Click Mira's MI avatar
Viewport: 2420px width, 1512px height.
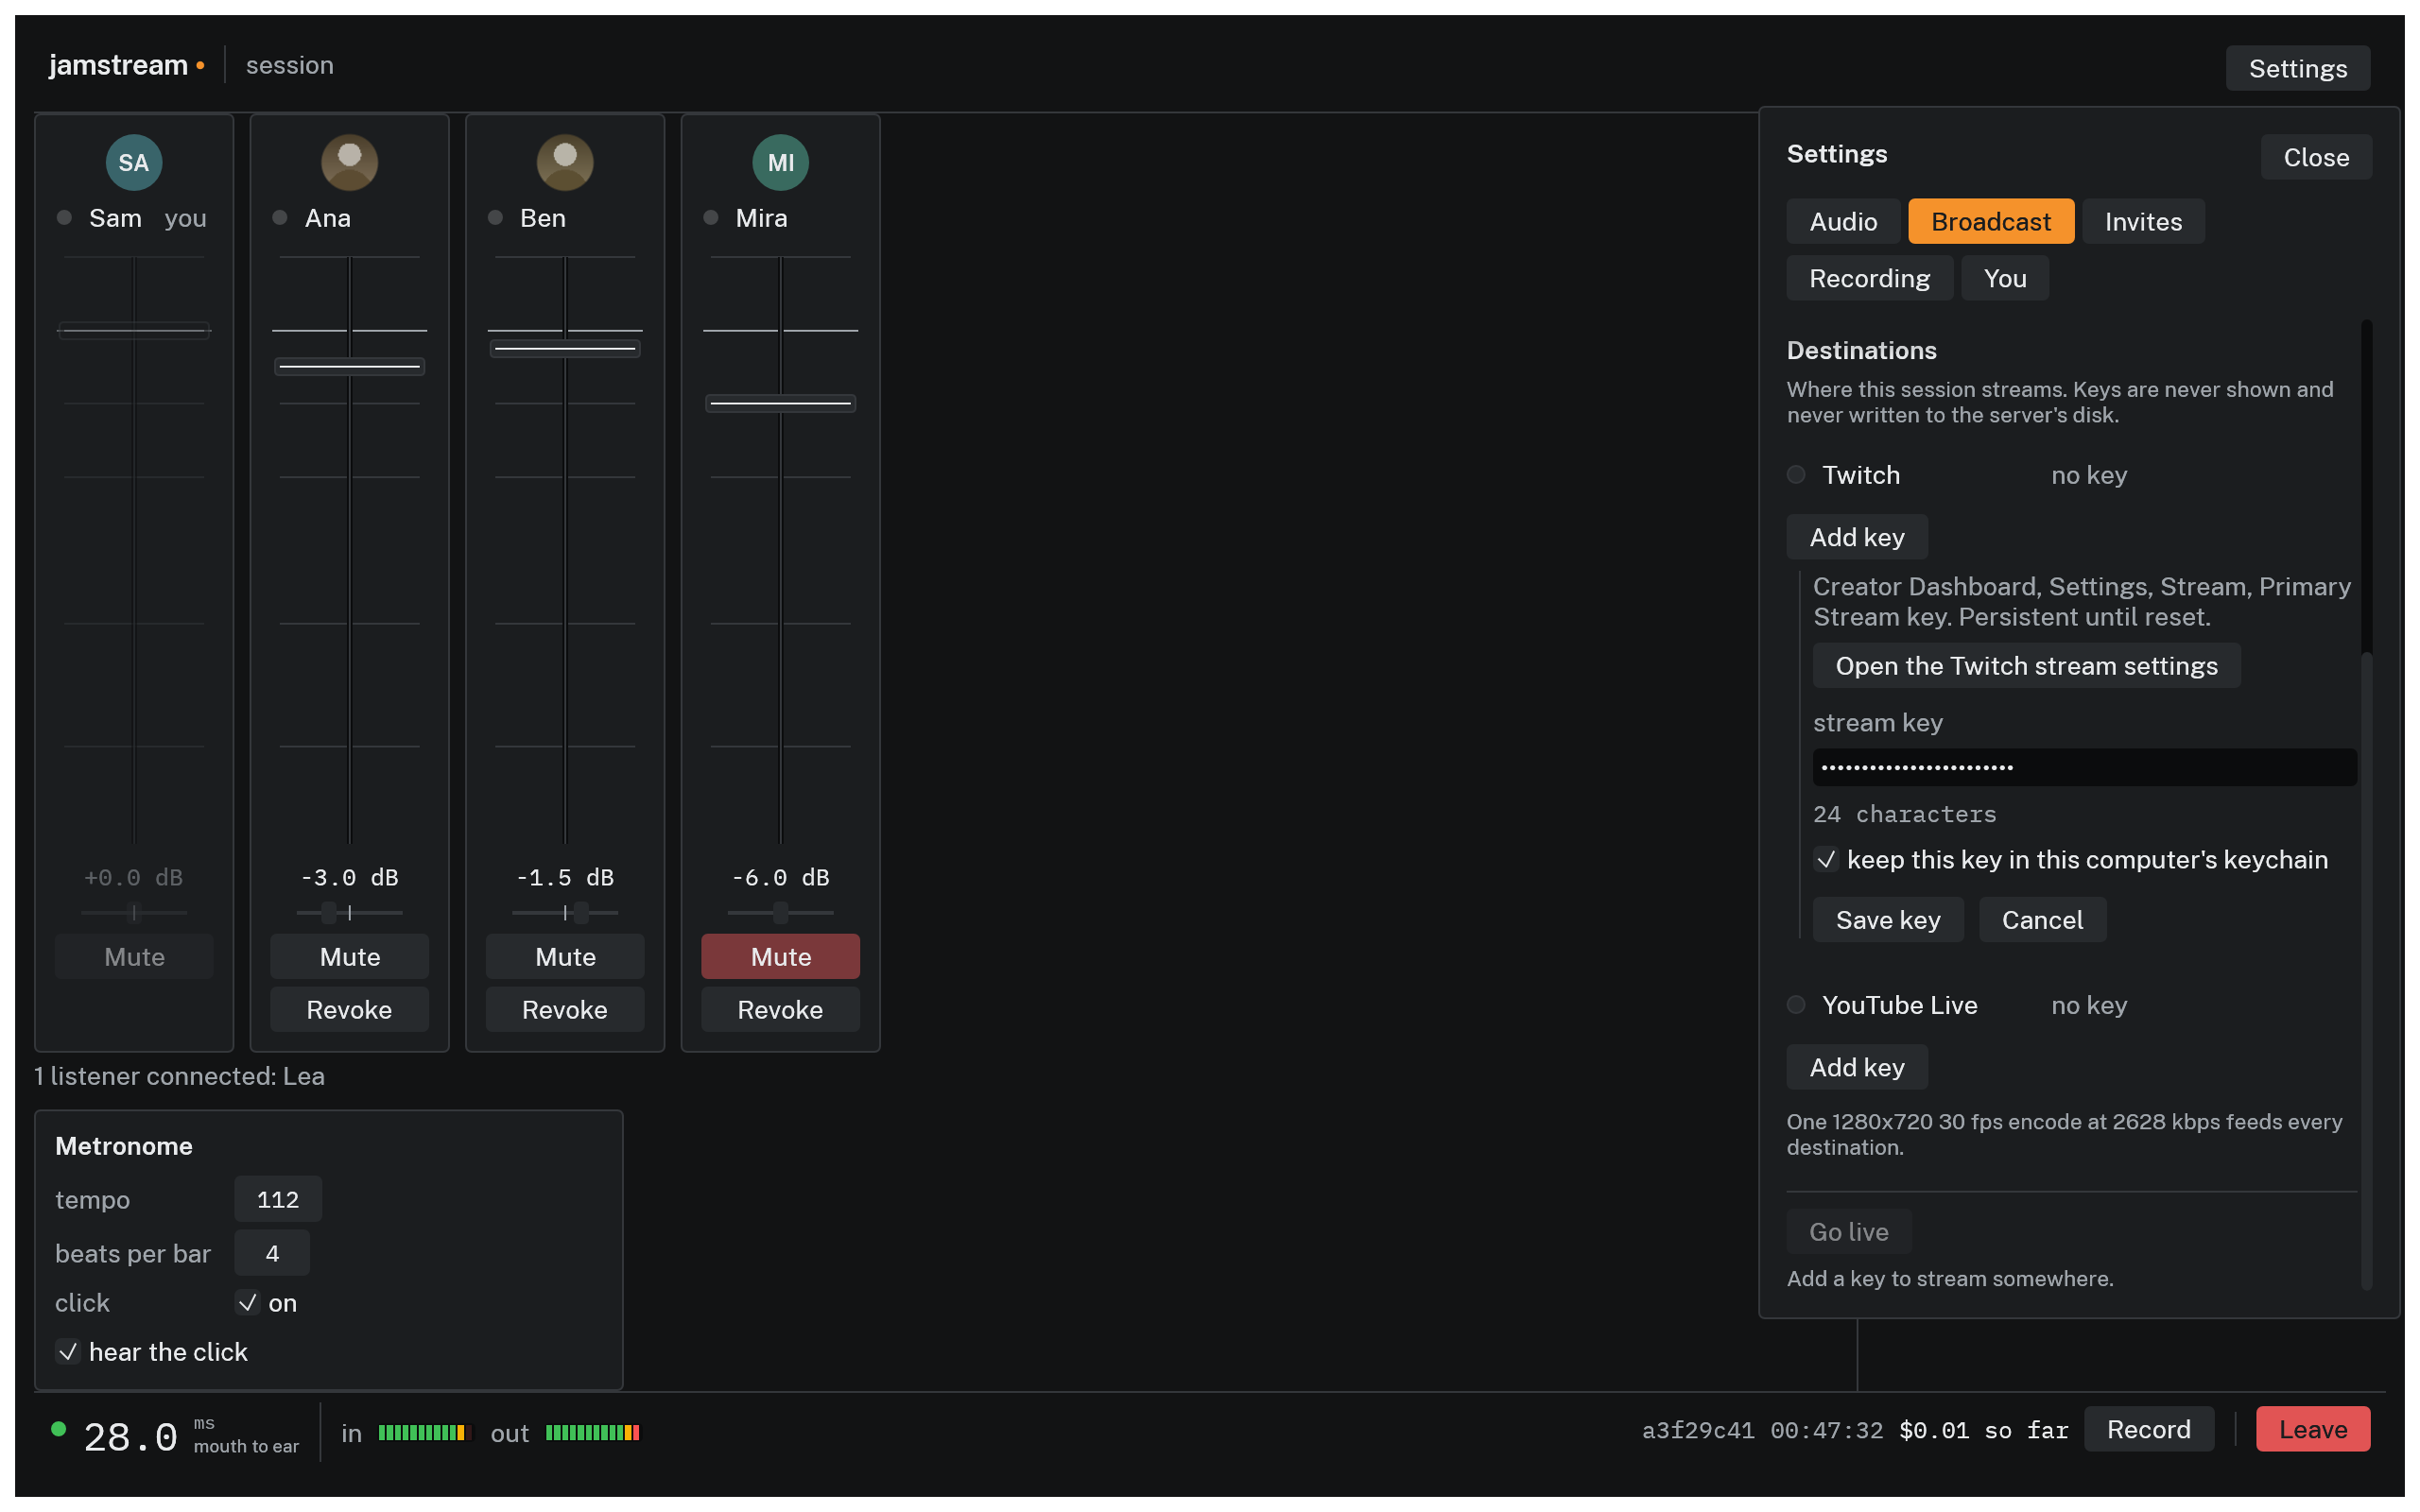click(780, 162)
